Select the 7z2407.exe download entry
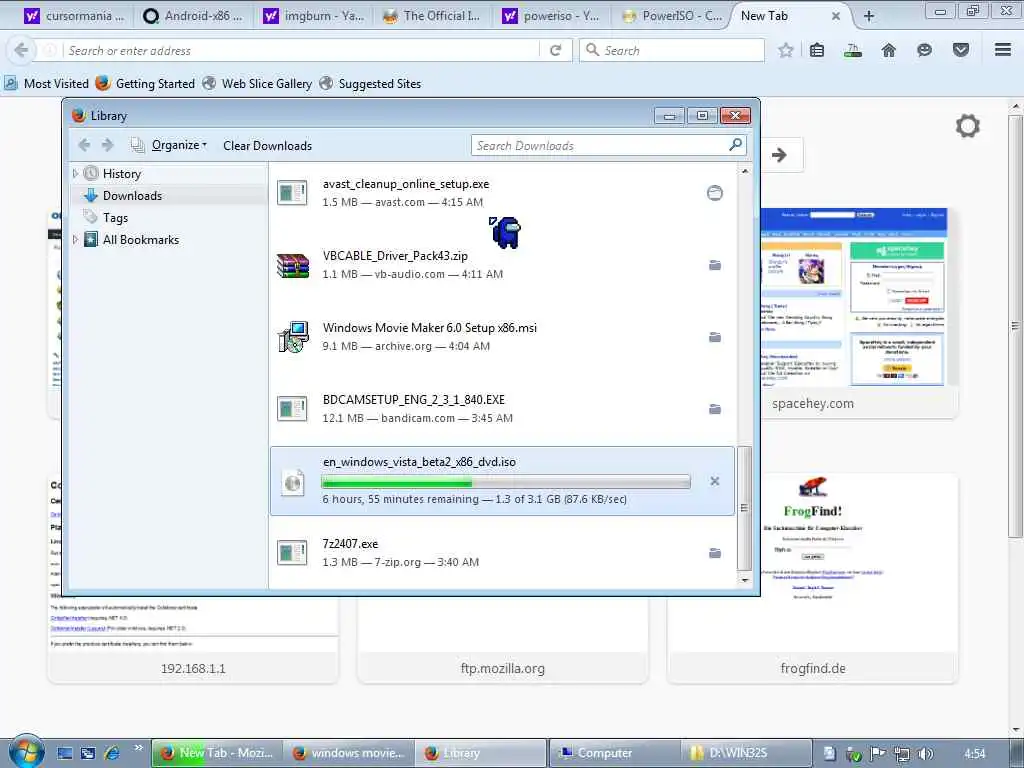1024x768 pixels. (502, 553)
